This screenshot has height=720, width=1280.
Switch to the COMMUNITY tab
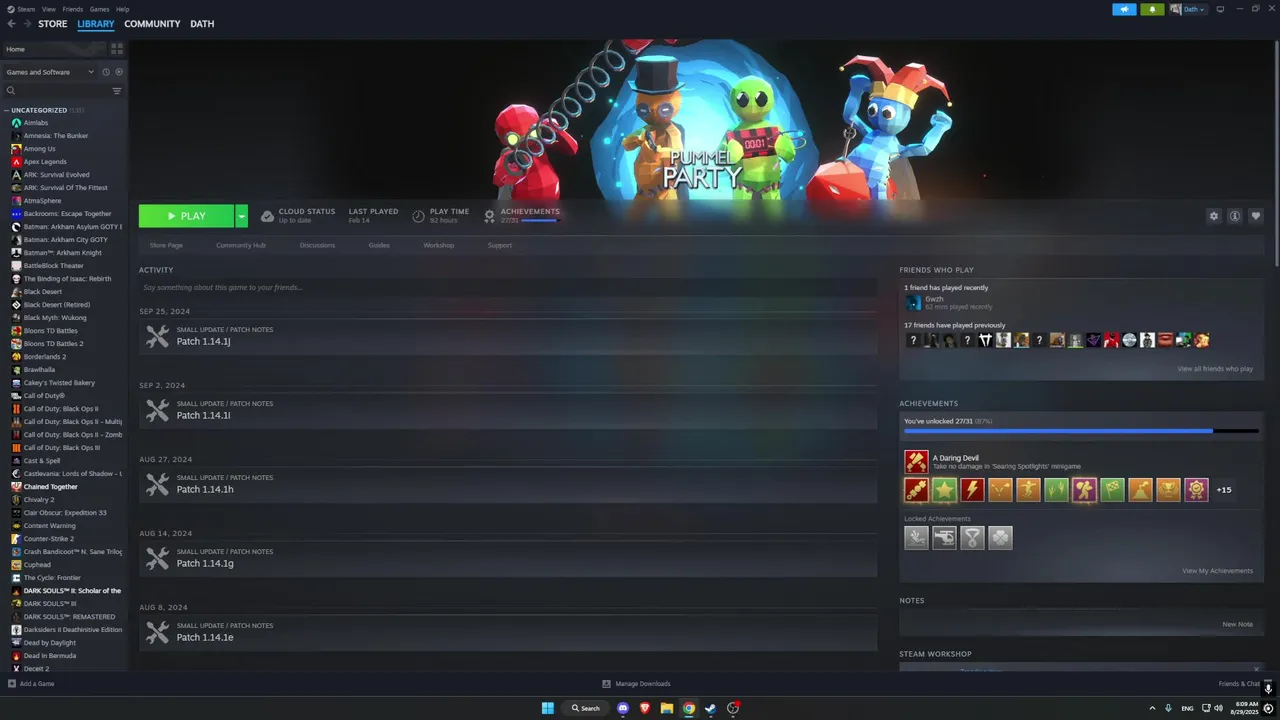click(152, 24)
